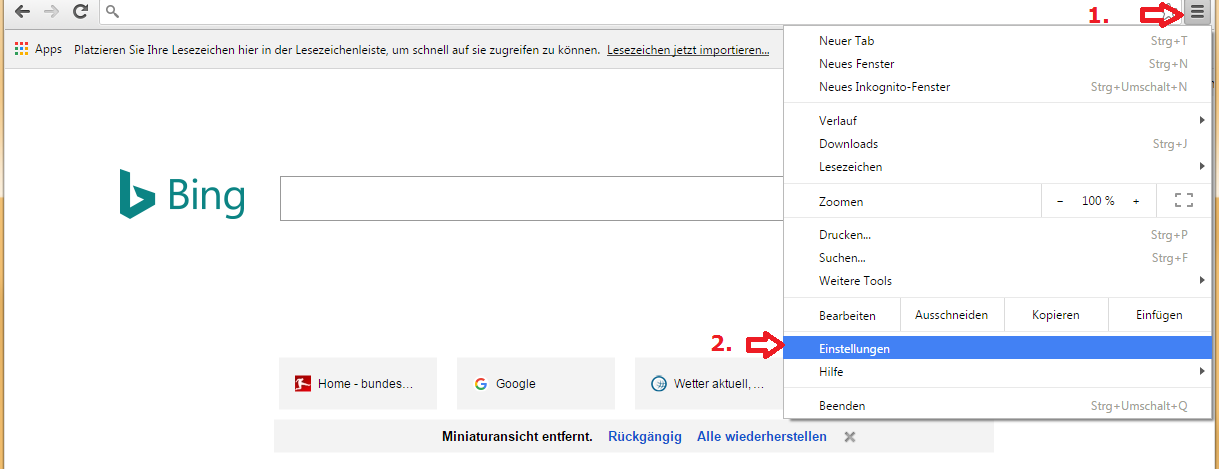The height and width of the screenshot is (469, 1219).
Task: Decrease zoom with the minus button
Action: [x=1060, y=201]
